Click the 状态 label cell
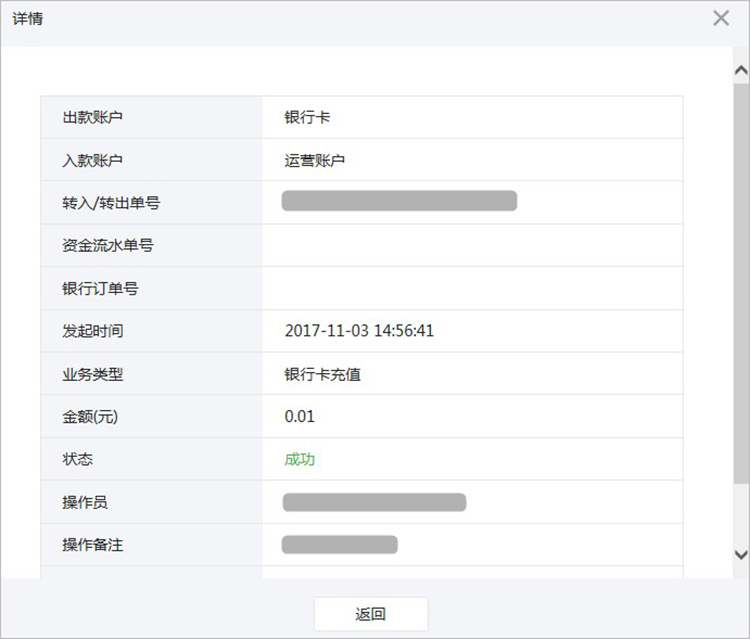This screenshot has width=750, height=639. [152, 459]
